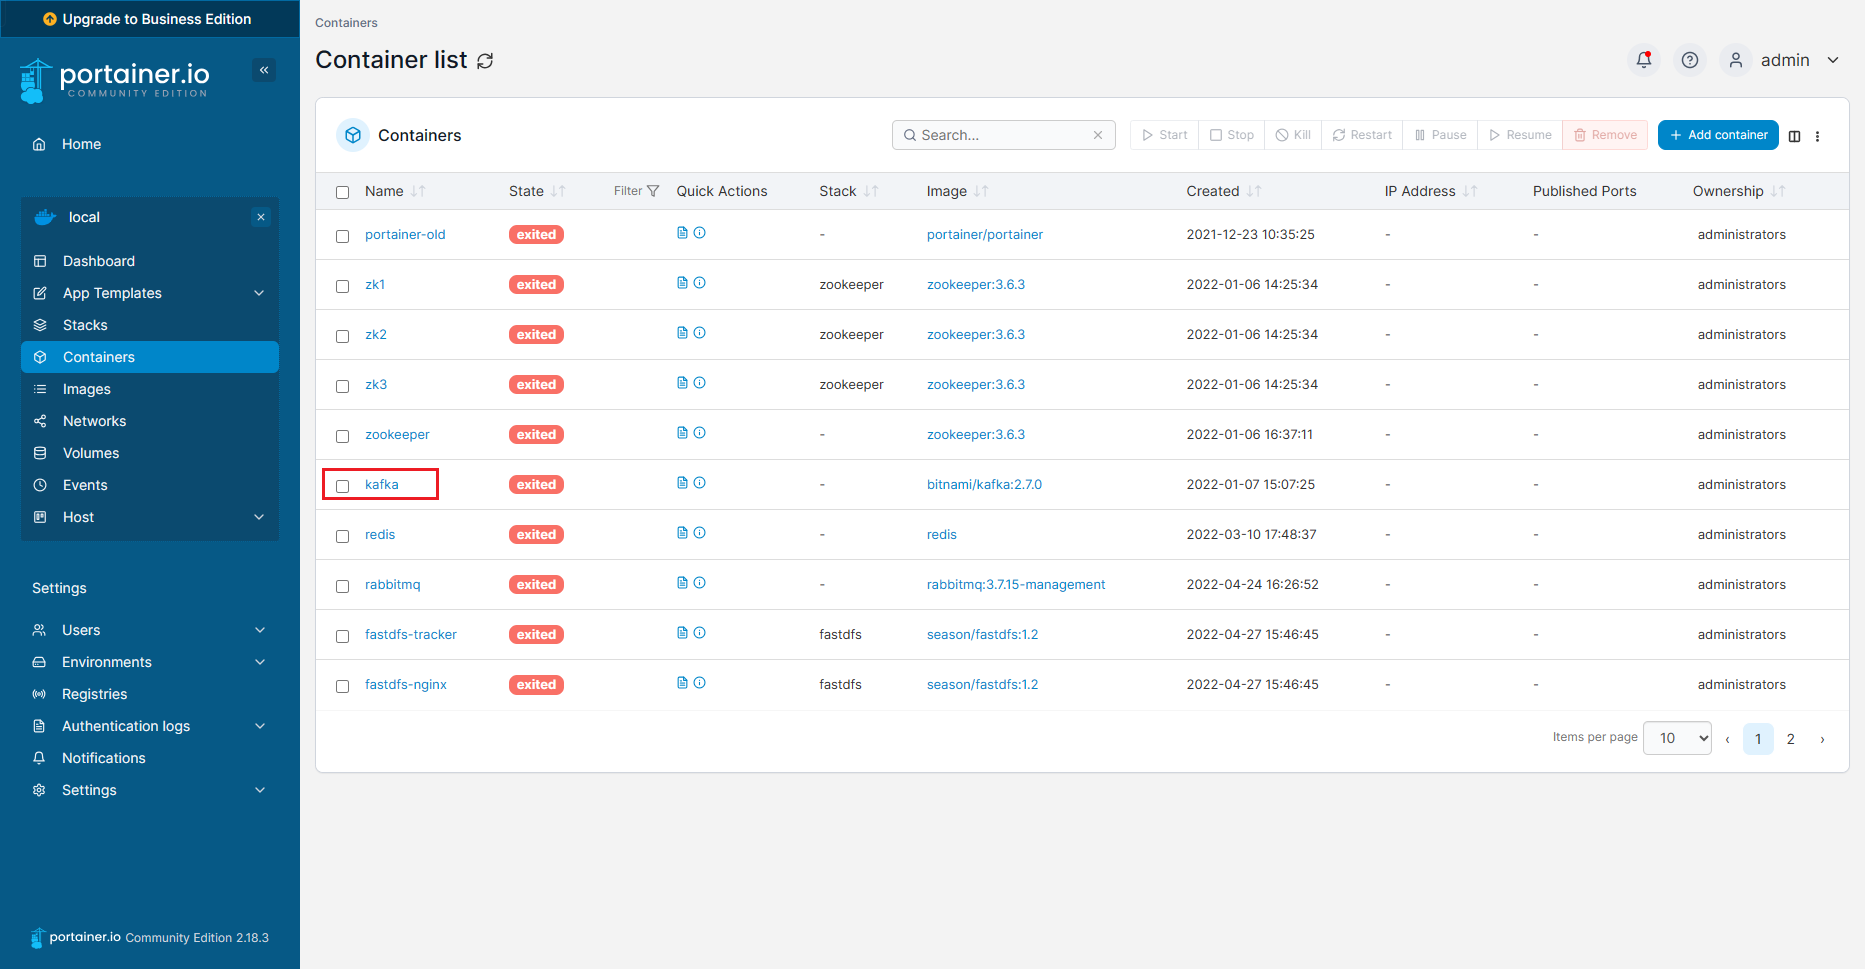This screenshot has width=1865, height=969.
Task: Expand the App Templates menu chevron
Action: (259, 293)
